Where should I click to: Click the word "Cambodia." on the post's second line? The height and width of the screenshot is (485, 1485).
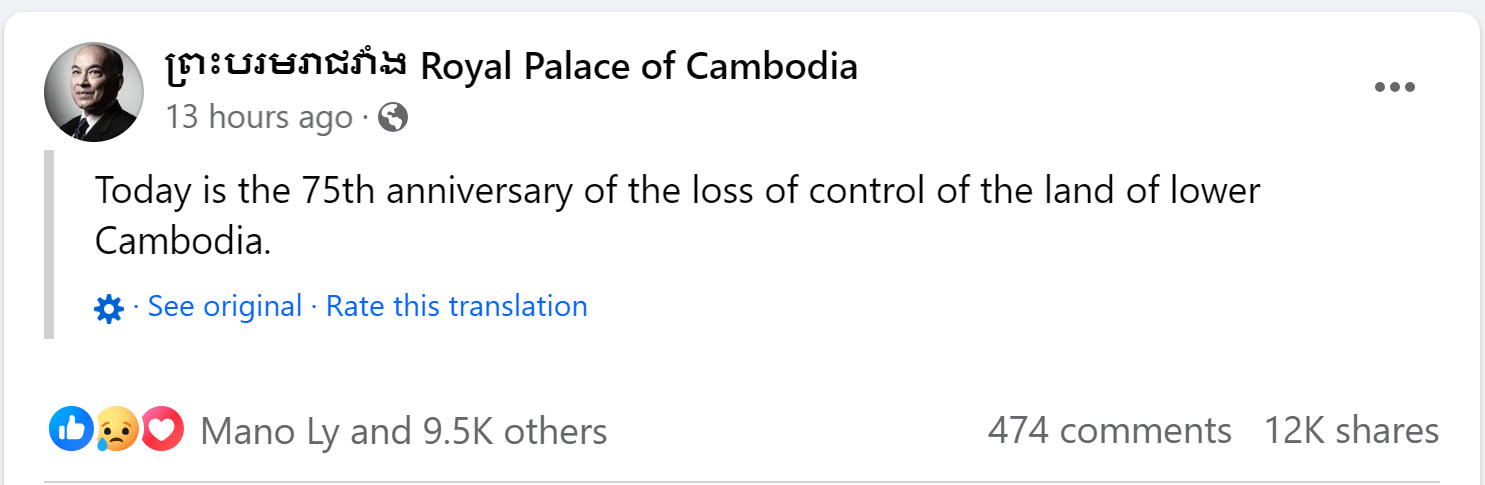click(x=183, y=241)
